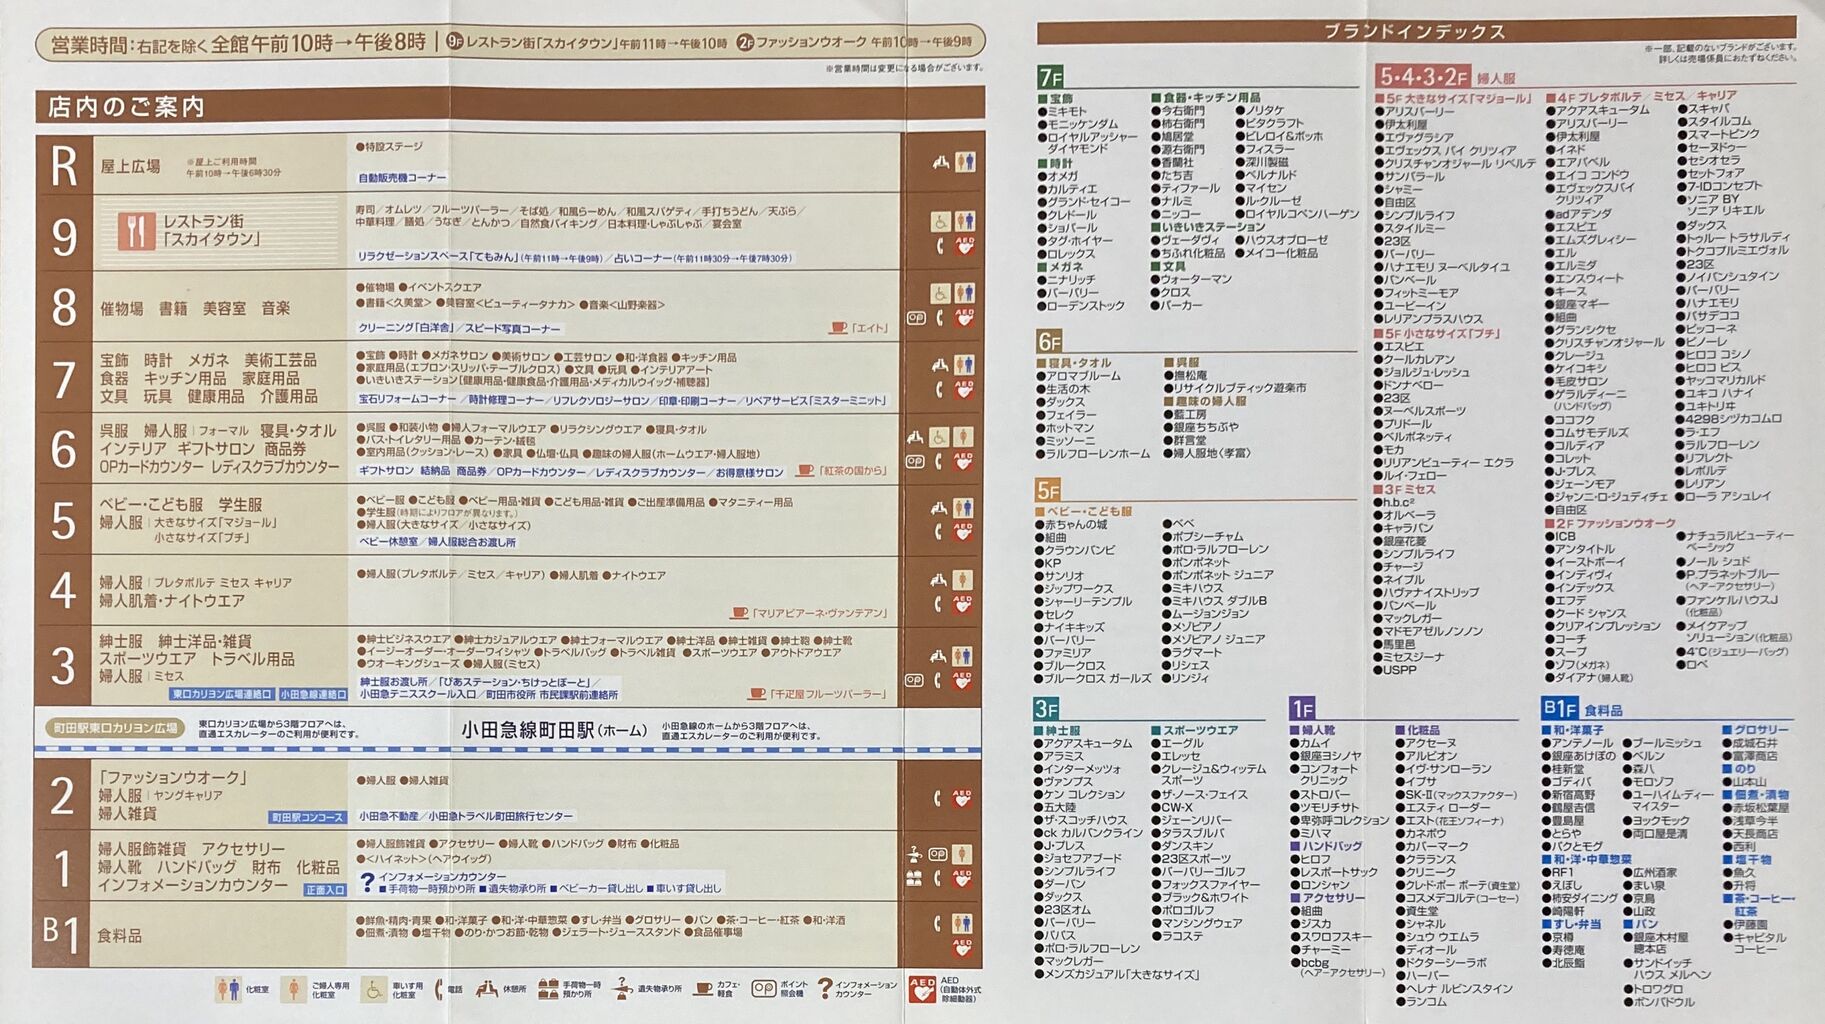Click ベビー休憩室 on floor 5
Image resolution: width=1825 pixels, height=1024 pixels.
pos(389,542)
